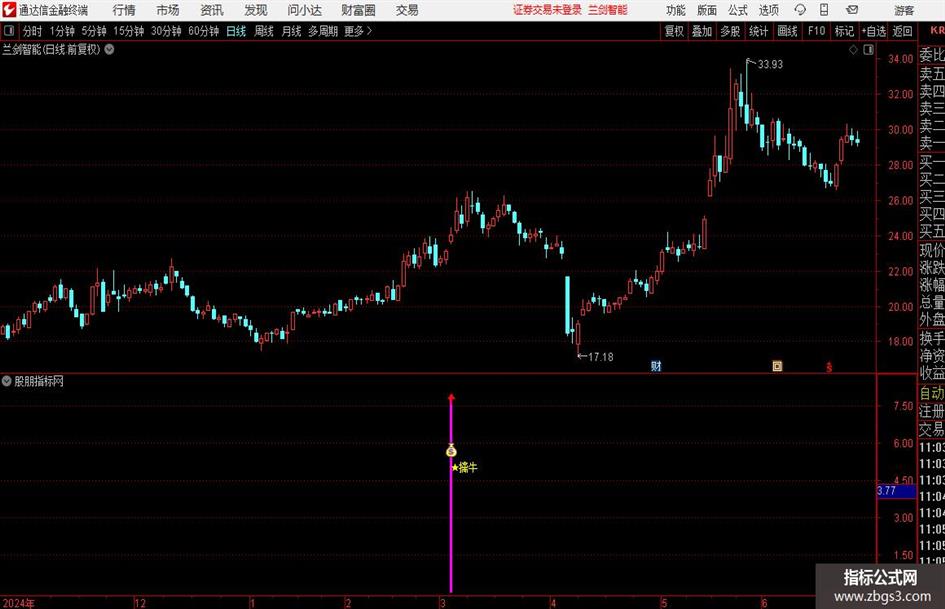
Task: Click the 叠加 overlay button
Action: [702, 31]
